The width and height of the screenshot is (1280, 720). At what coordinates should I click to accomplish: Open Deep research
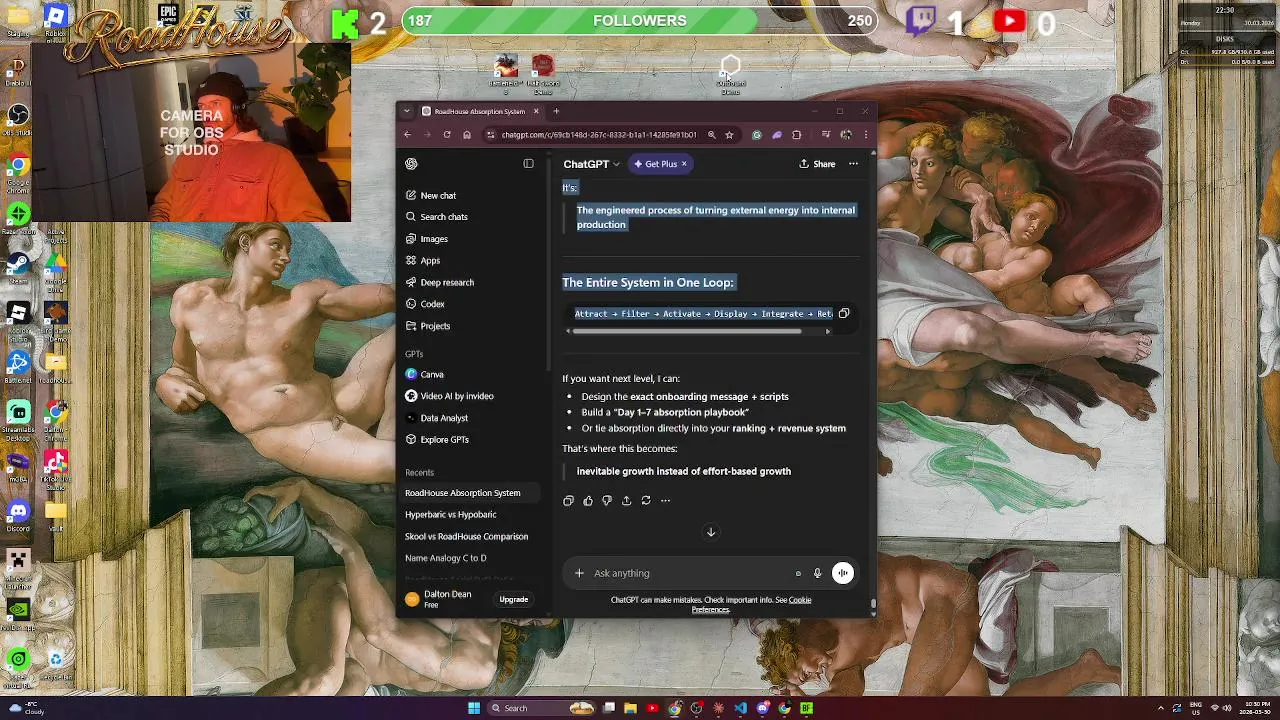pos(439,282)
